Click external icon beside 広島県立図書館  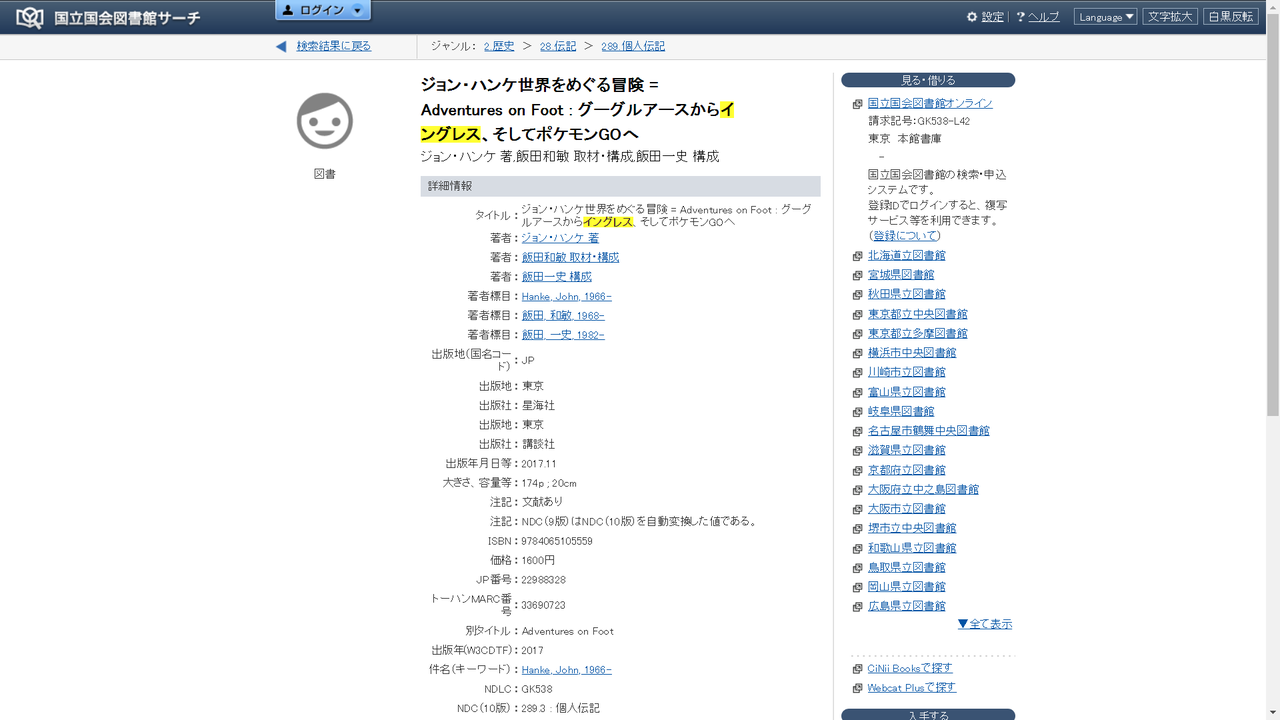857,607
